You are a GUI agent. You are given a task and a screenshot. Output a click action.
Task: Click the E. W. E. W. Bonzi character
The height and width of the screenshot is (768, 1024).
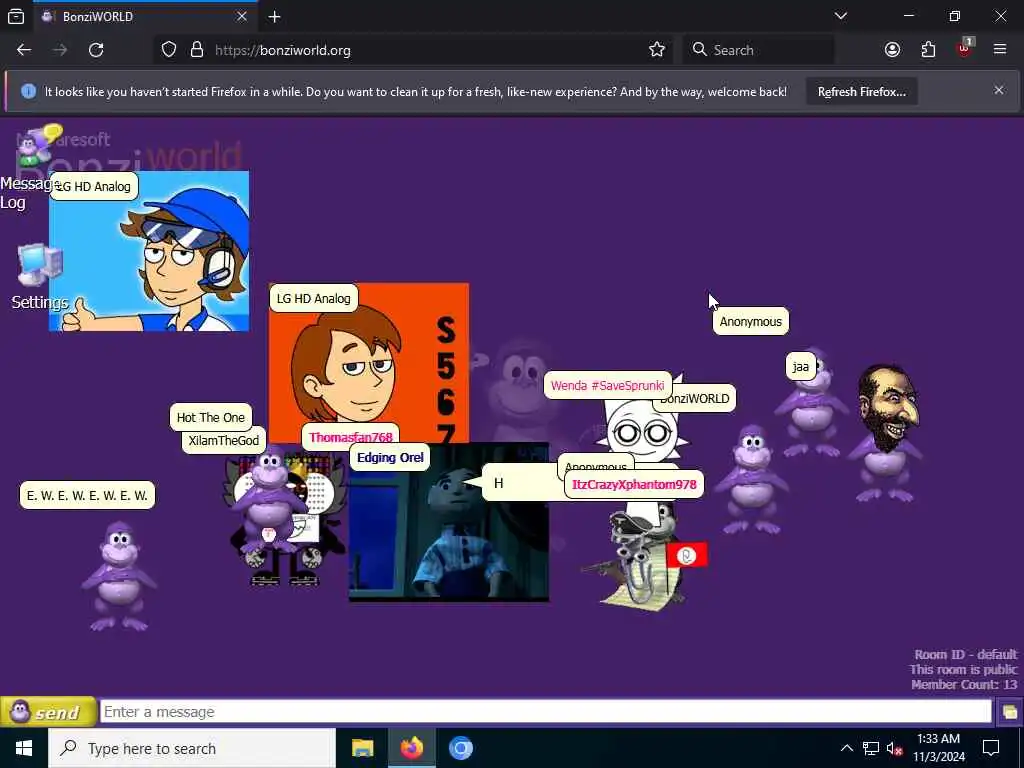pyautogui.click(x=119, y=576)
